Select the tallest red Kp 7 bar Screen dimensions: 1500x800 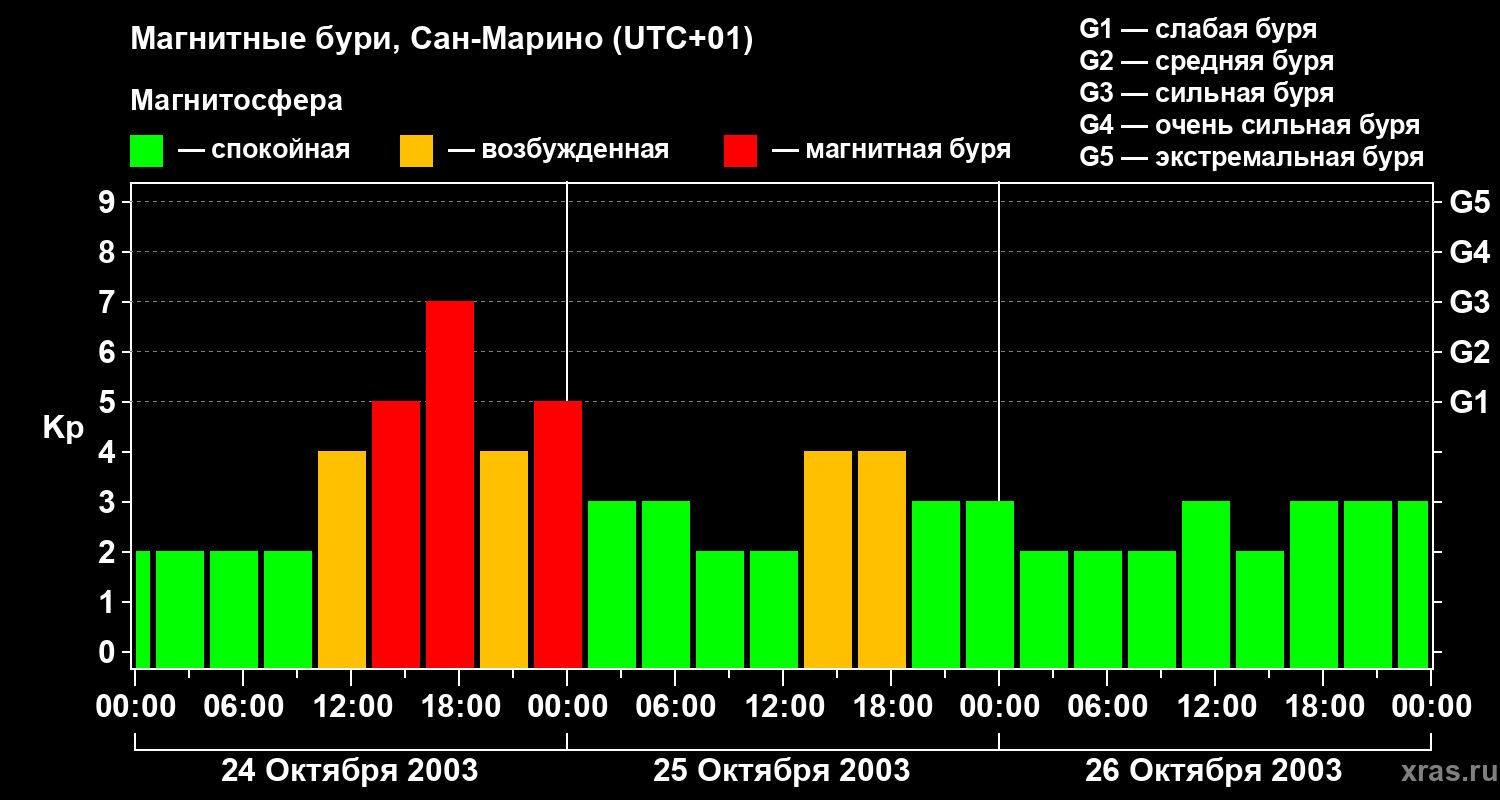[450, 484]
